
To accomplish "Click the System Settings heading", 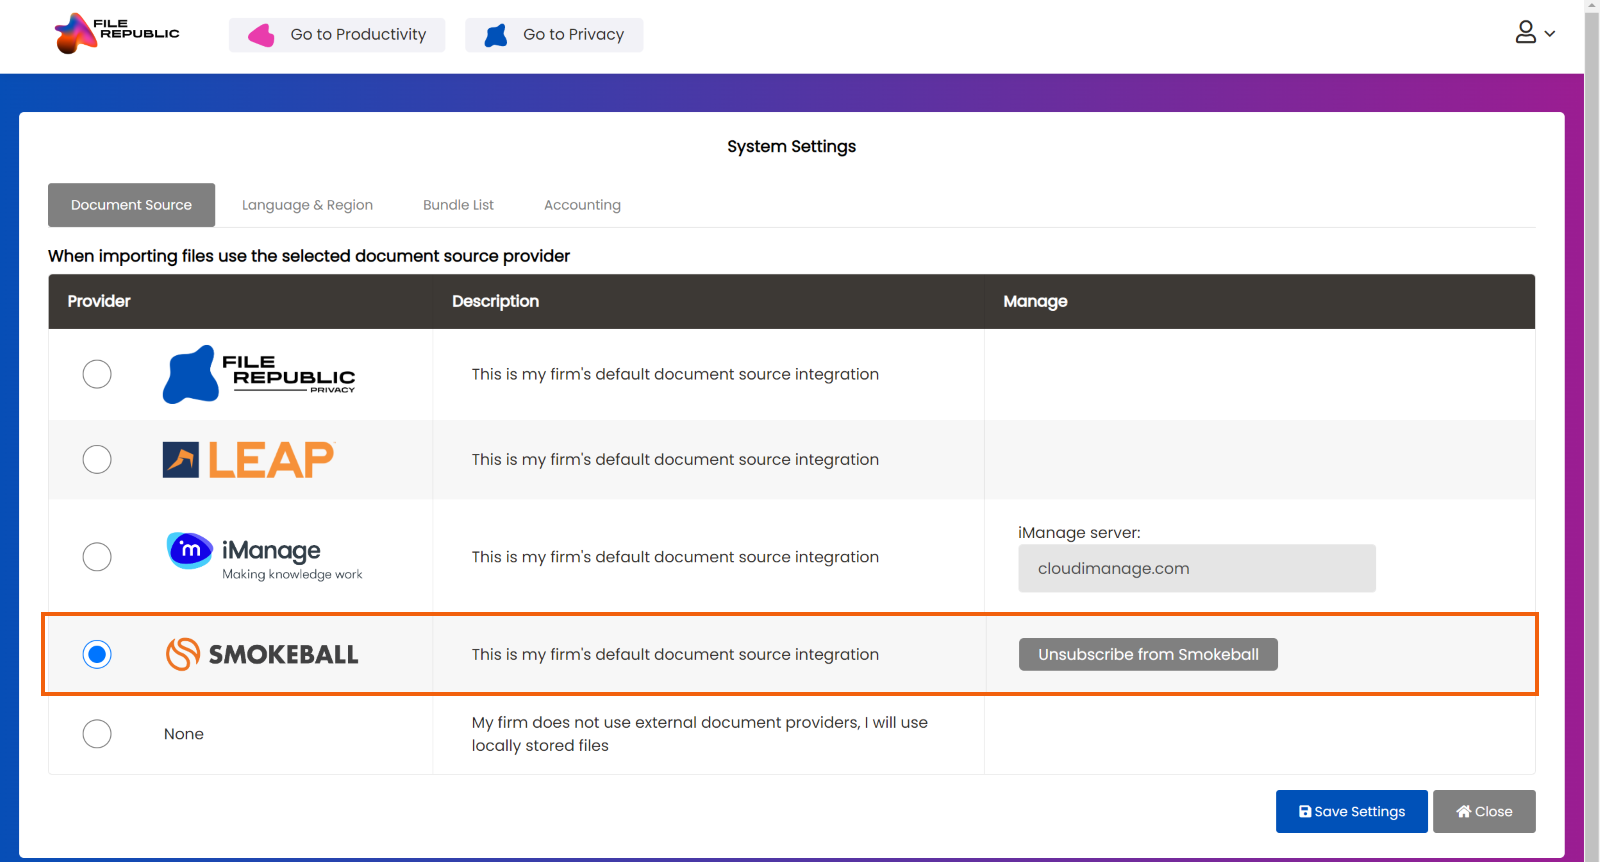I will (791, 146).
